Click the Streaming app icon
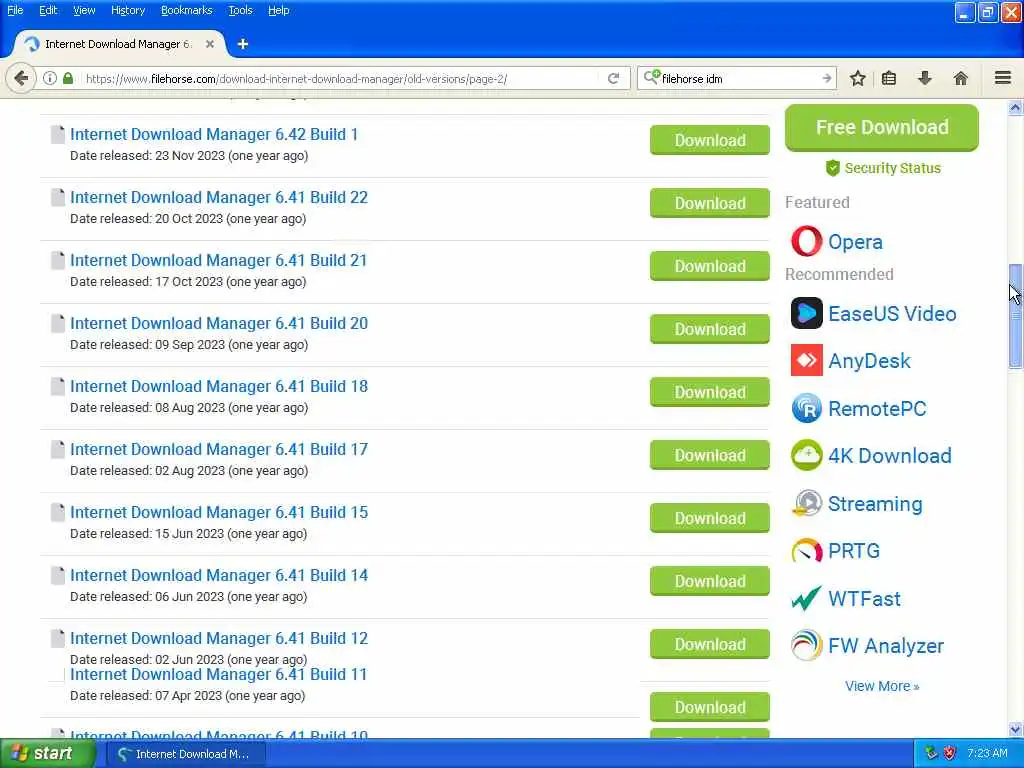The width and height of the screenshot is (1024, 768). pos(807,504)
